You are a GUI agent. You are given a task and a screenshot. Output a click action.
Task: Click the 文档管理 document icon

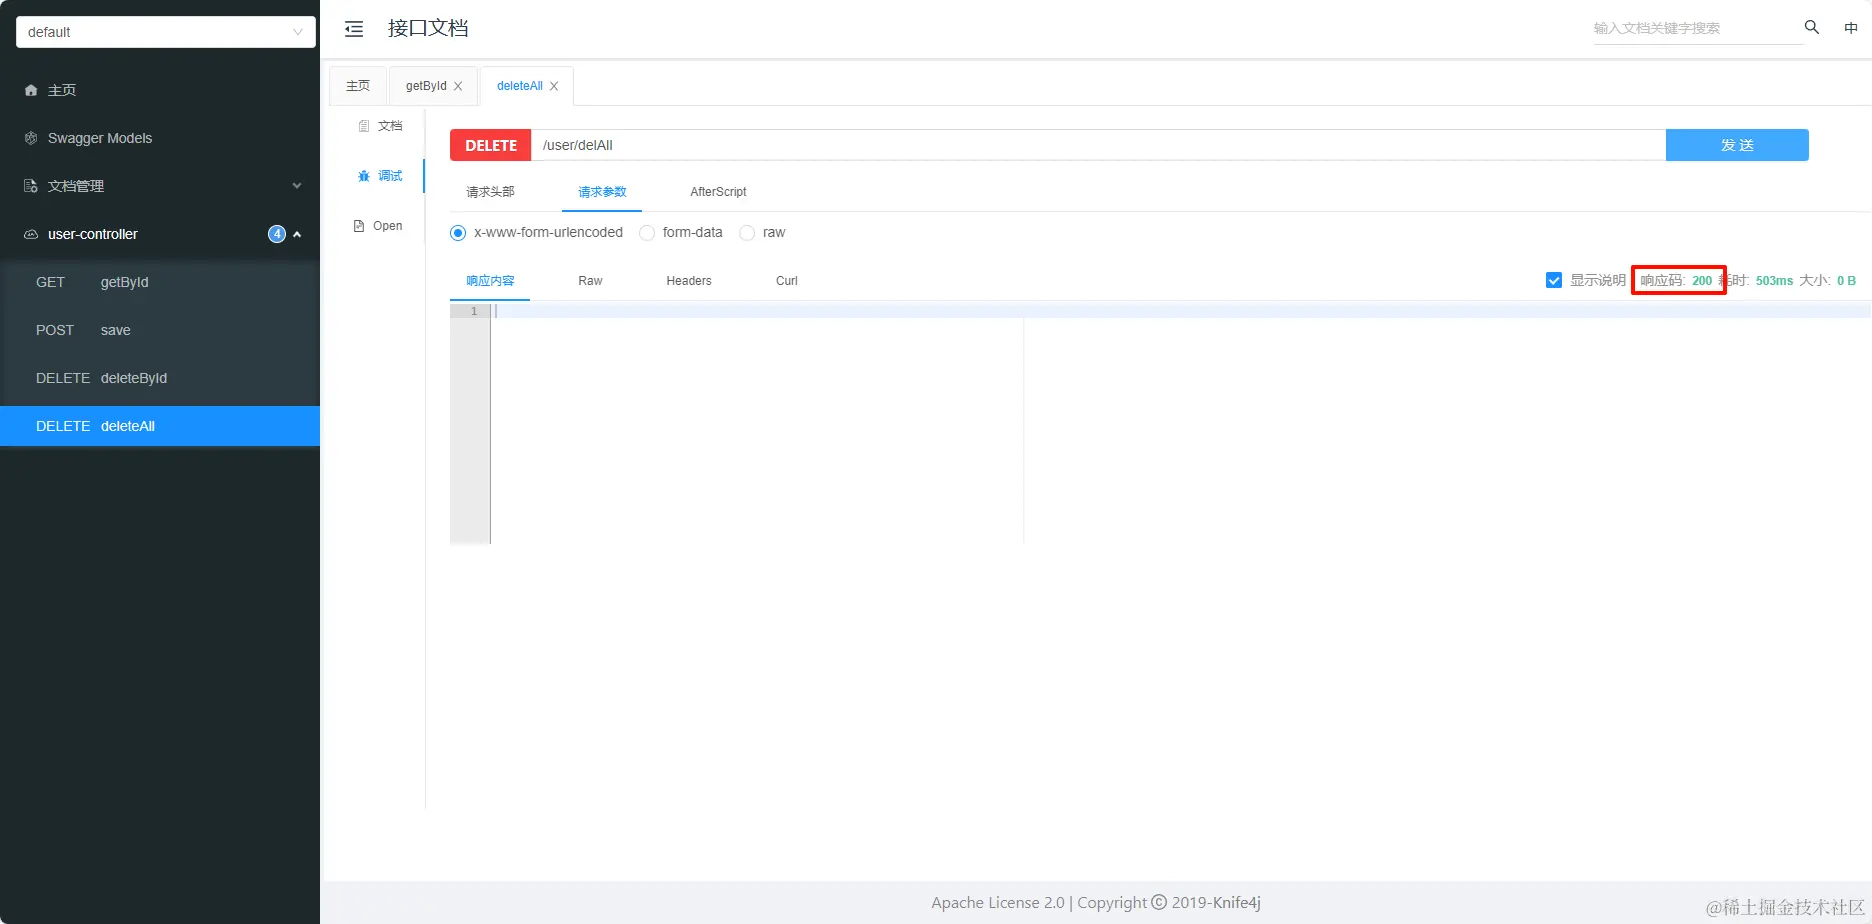[31, 186]
